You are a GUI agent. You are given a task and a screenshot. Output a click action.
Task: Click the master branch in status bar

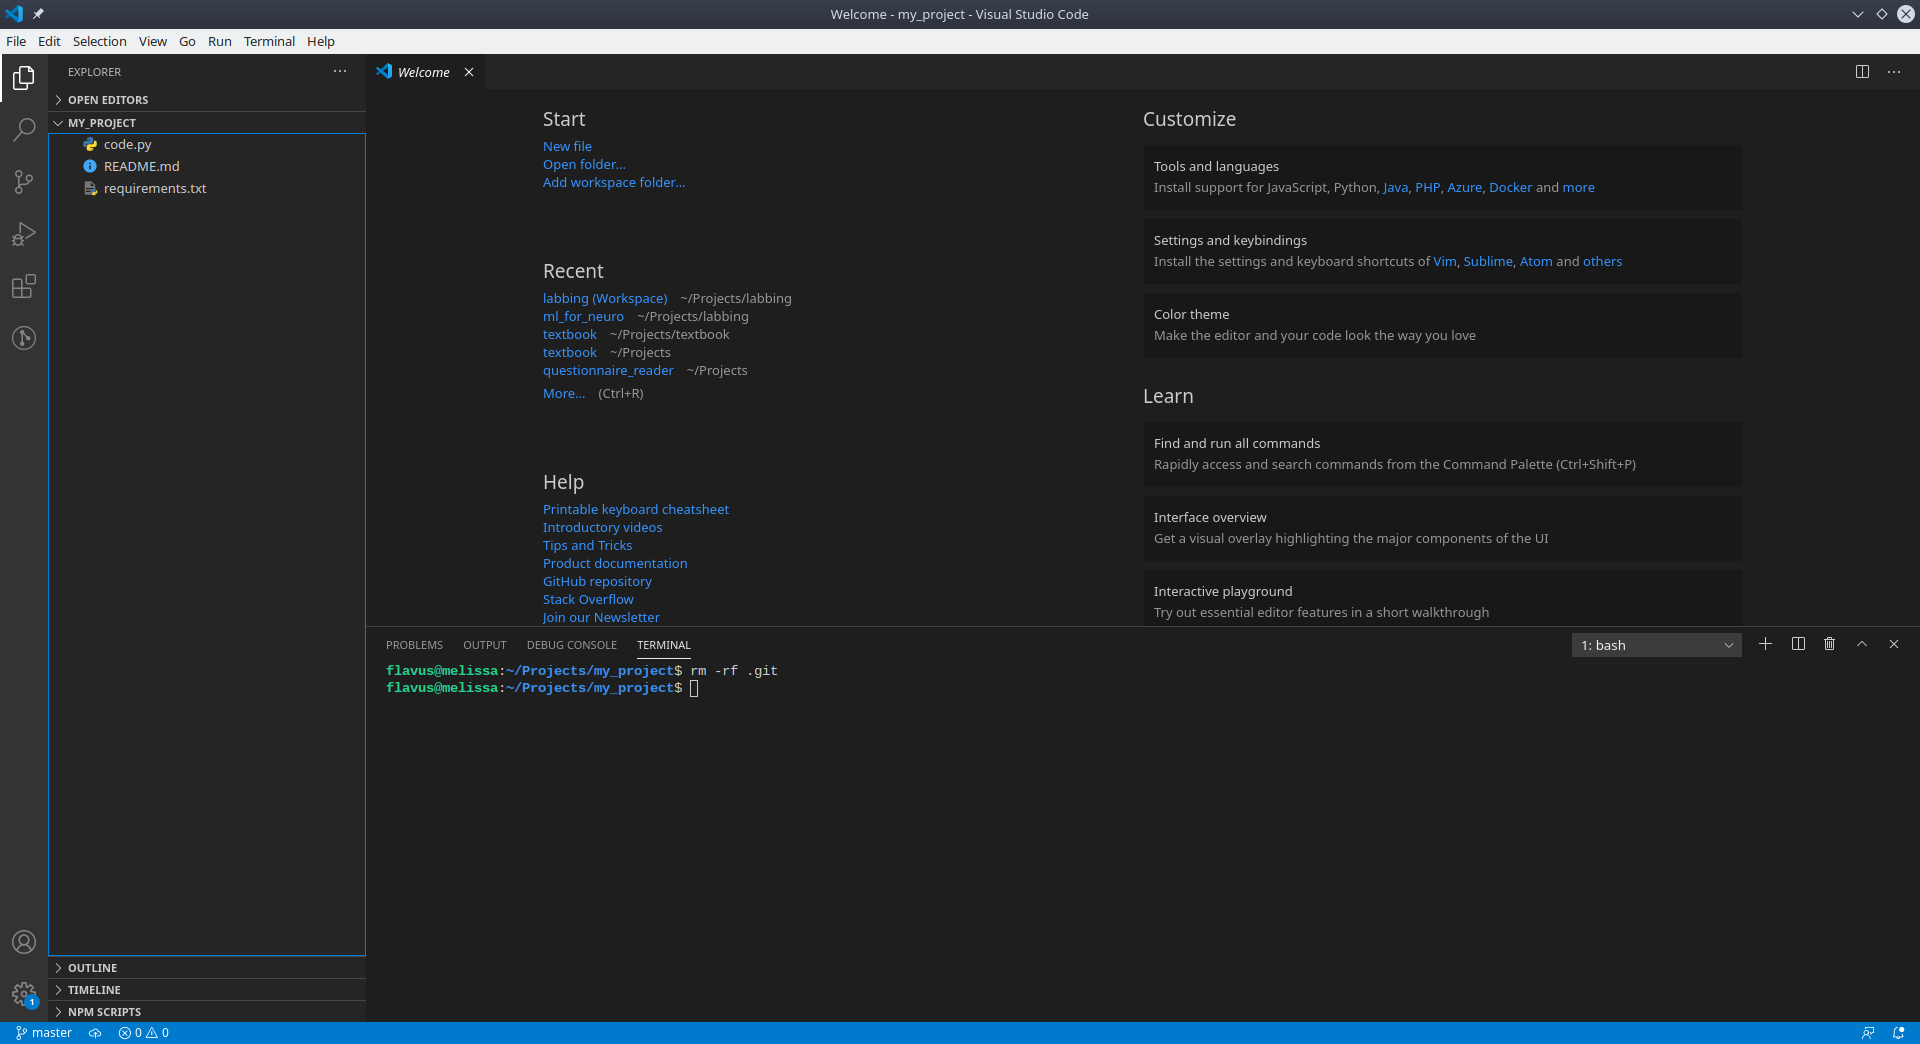coord(44,1033)
